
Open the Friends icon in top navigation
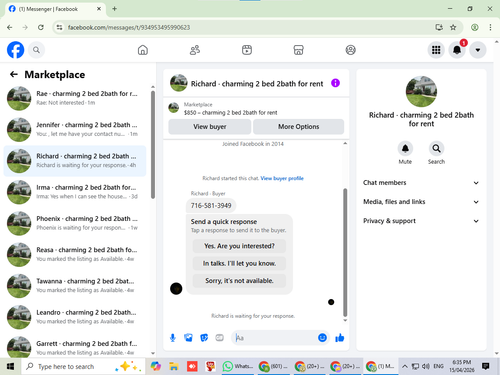click(195, 50)
